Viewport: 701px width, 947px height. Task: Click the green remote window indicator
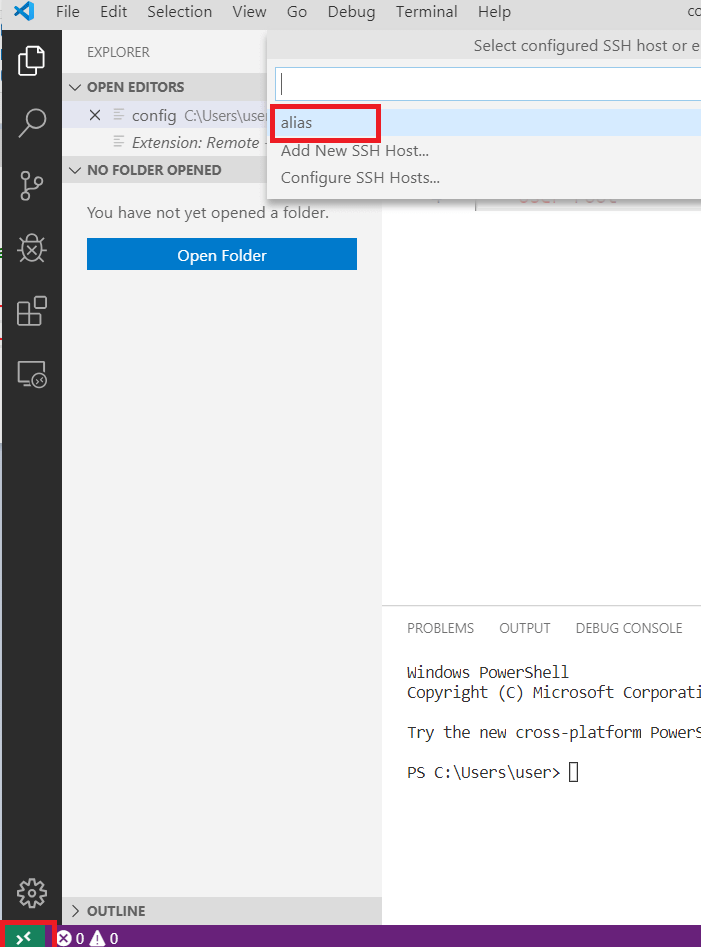[x=24, y=937]
